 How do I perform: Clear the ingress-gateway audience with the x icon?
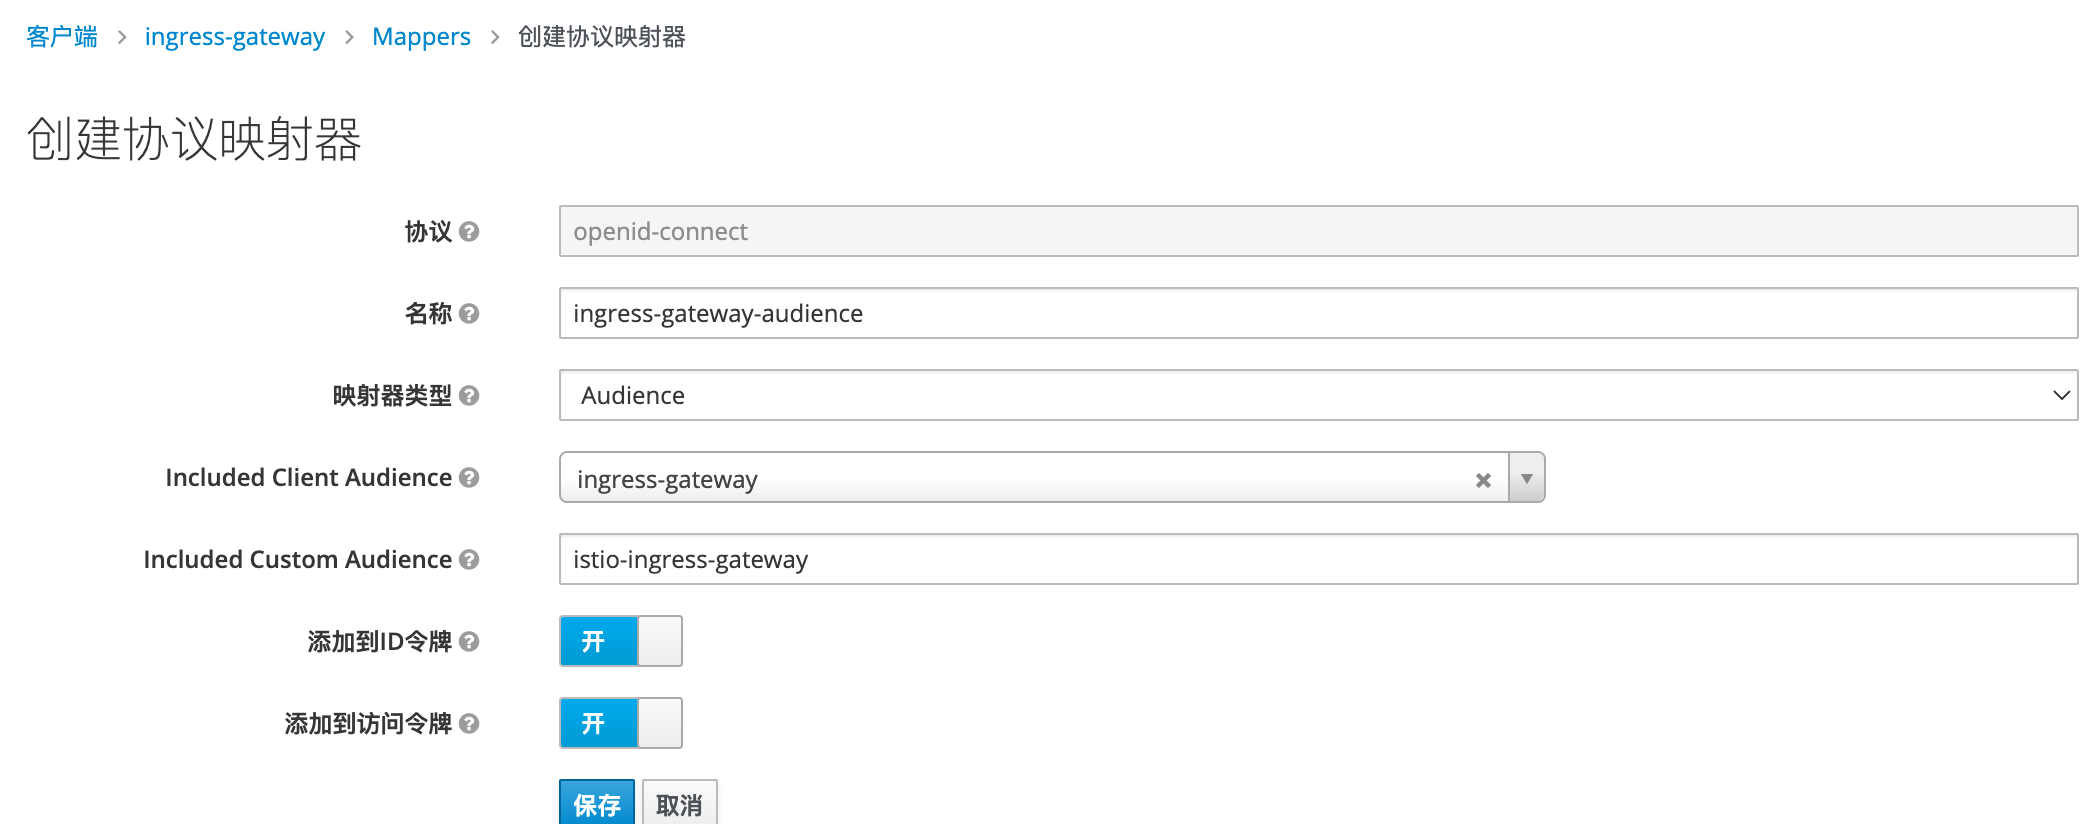click(1482, 479)
